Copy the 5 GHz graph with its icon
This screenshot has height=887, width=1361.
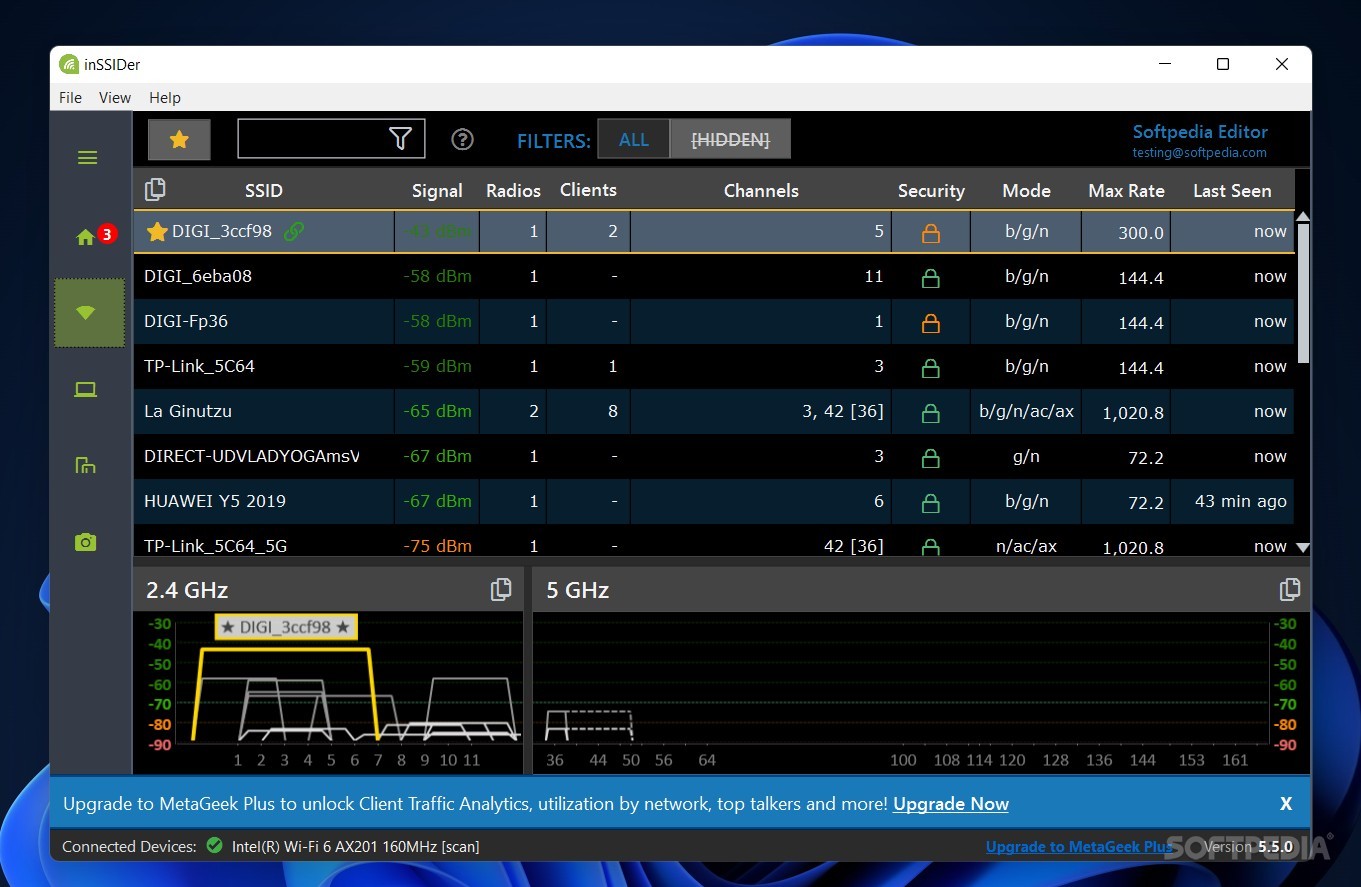[1290, 590]
